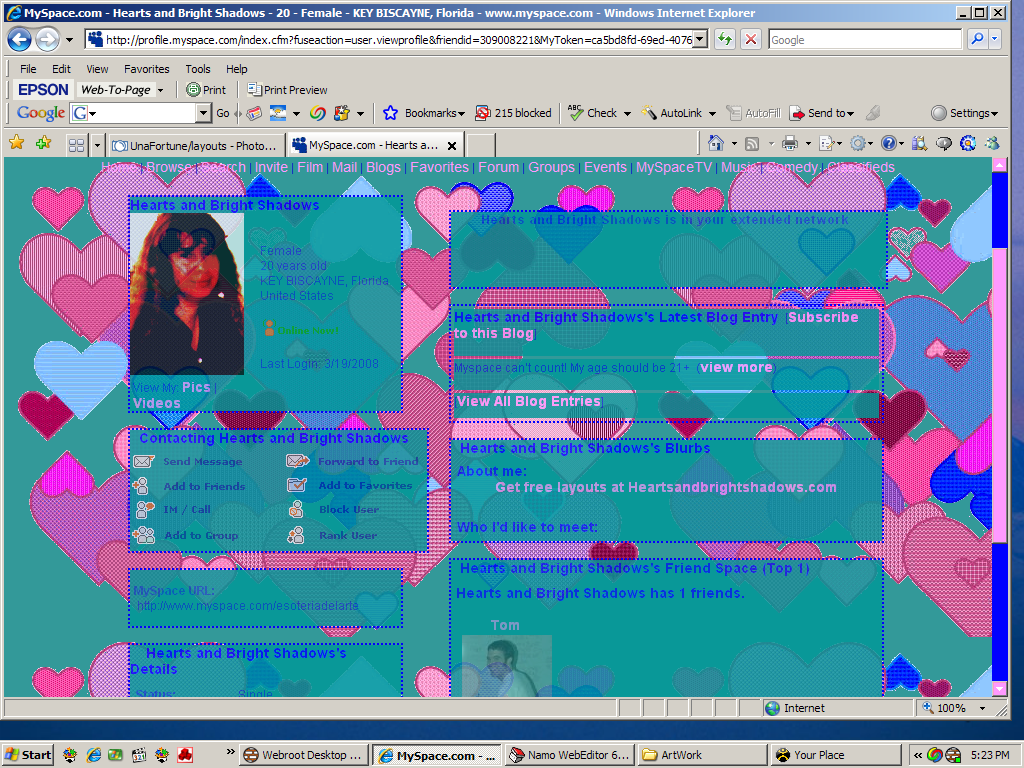Open the search provider dropdown arrow

[995, 40]
